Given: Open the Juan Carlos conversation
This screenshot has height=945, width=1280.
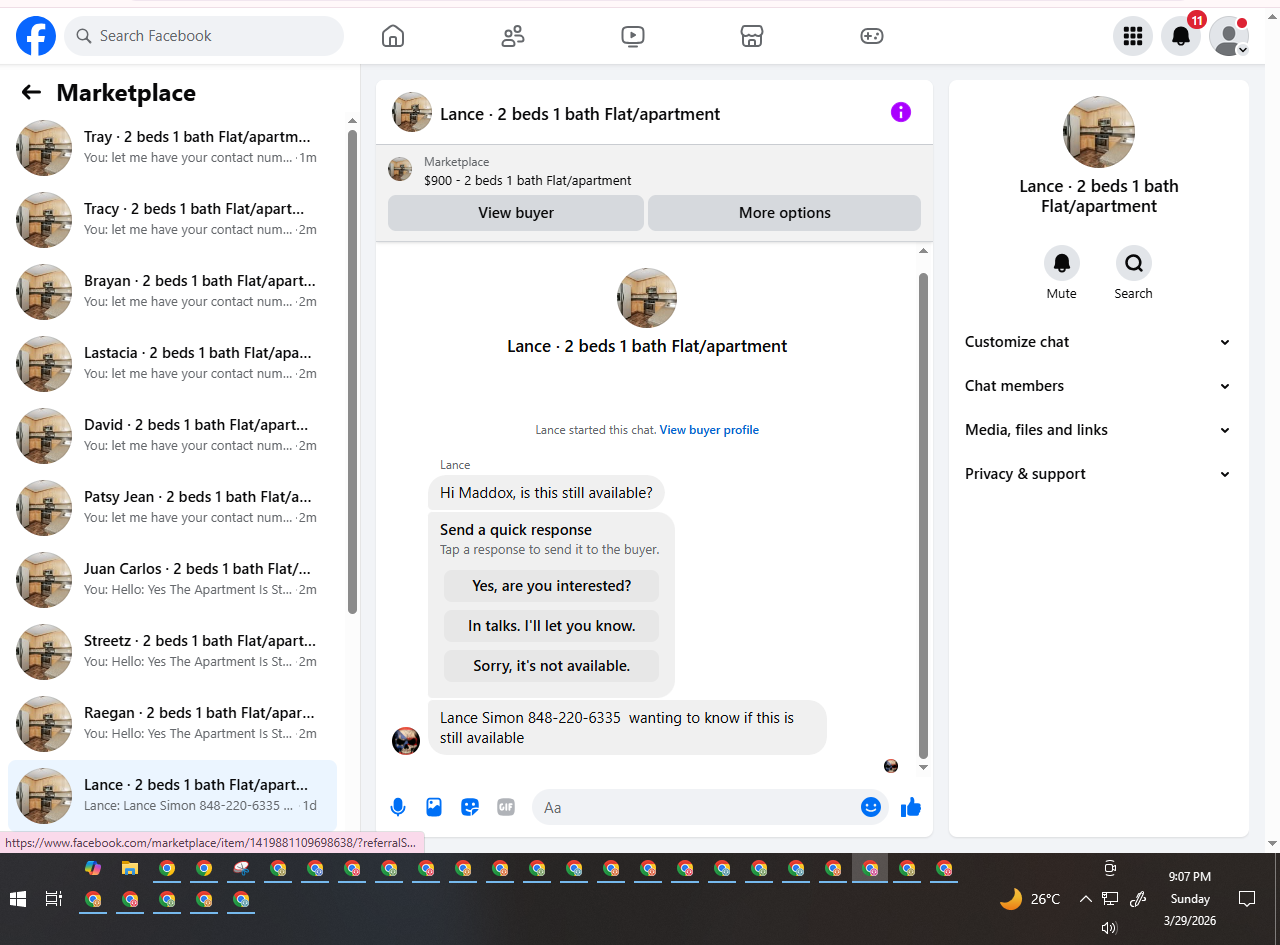Looking at the screenshot, I should (x=172, y=580).
